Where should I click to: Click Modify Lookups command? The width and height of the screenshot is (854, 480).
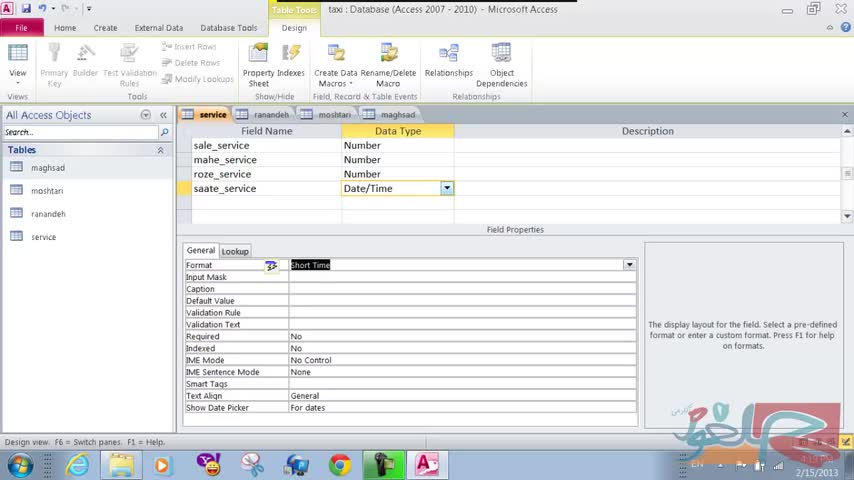tap(197, 80)
